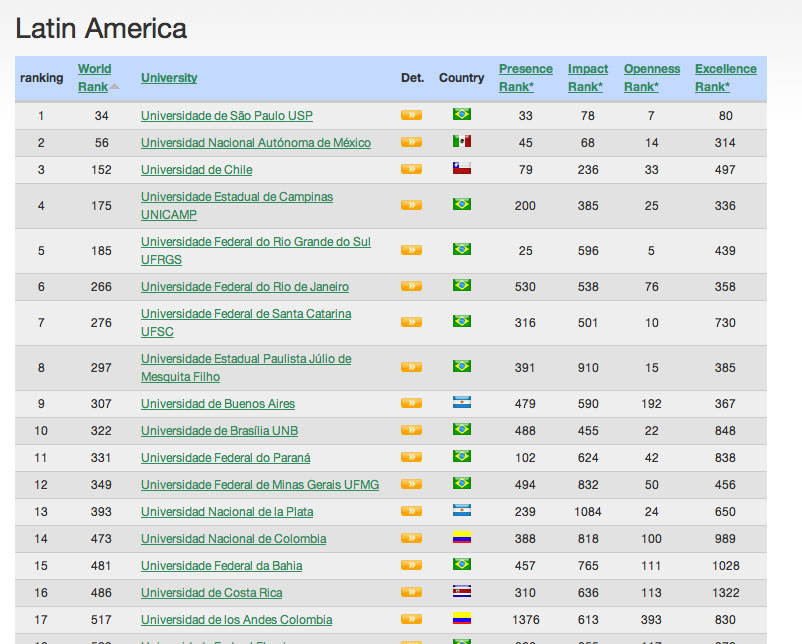Sort by Presence Rank column header
Screen dimensions: 802x644
(526, 78)
